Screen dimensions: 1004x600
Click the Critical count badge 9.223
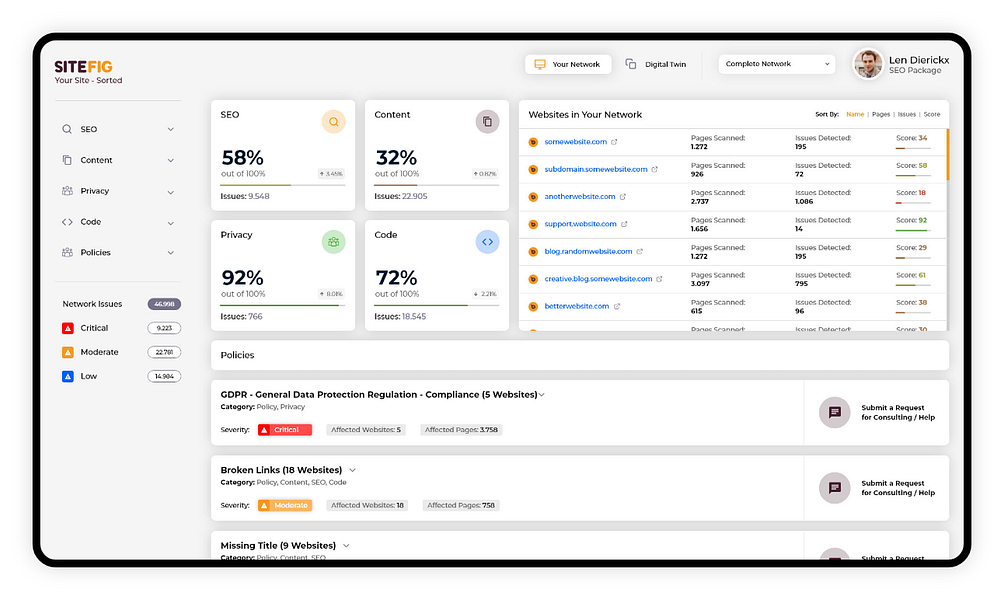[x=164, y=328]
